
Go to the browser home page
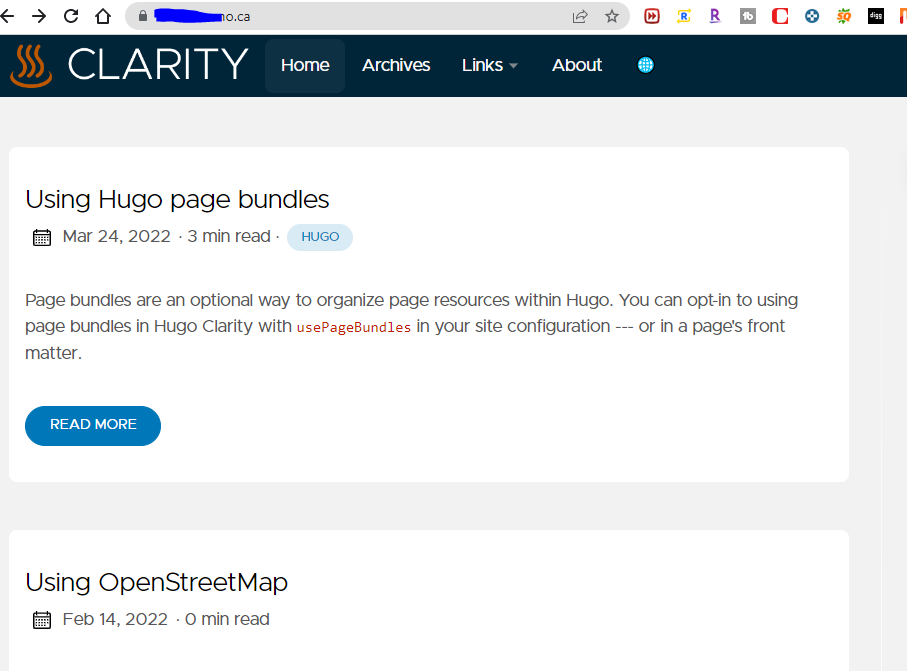point(103,16)
